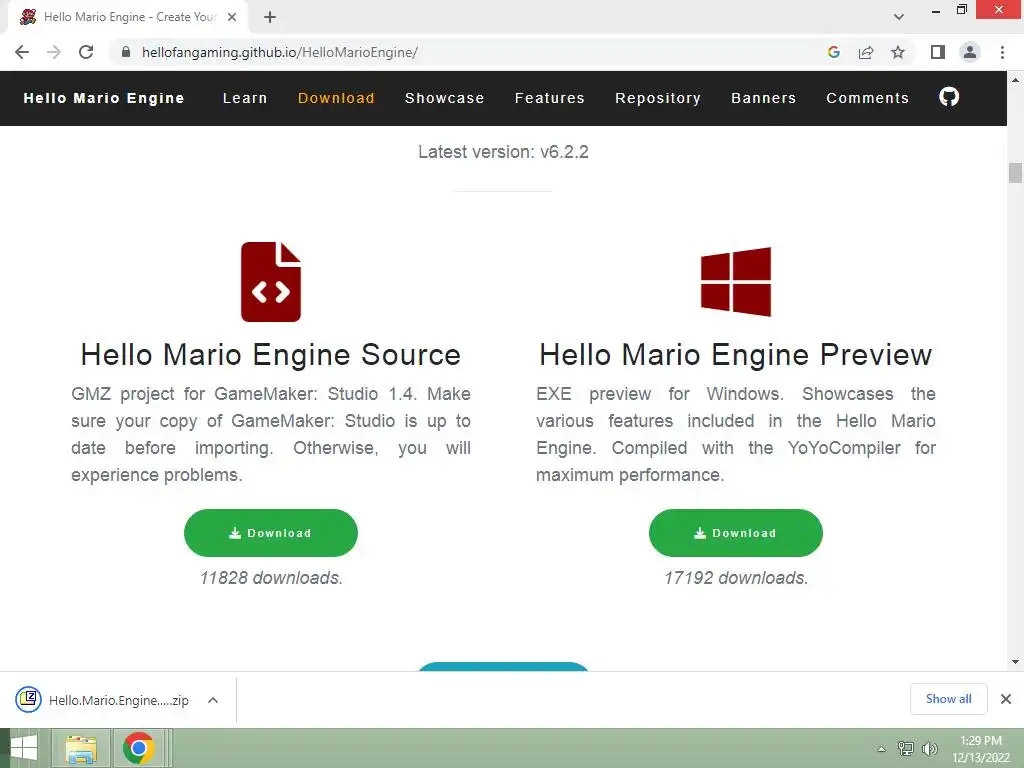The height and width of the screenshot is (768, 1024).
Task: Open Chrome three-dot menu
Action: coord(1002,52)
